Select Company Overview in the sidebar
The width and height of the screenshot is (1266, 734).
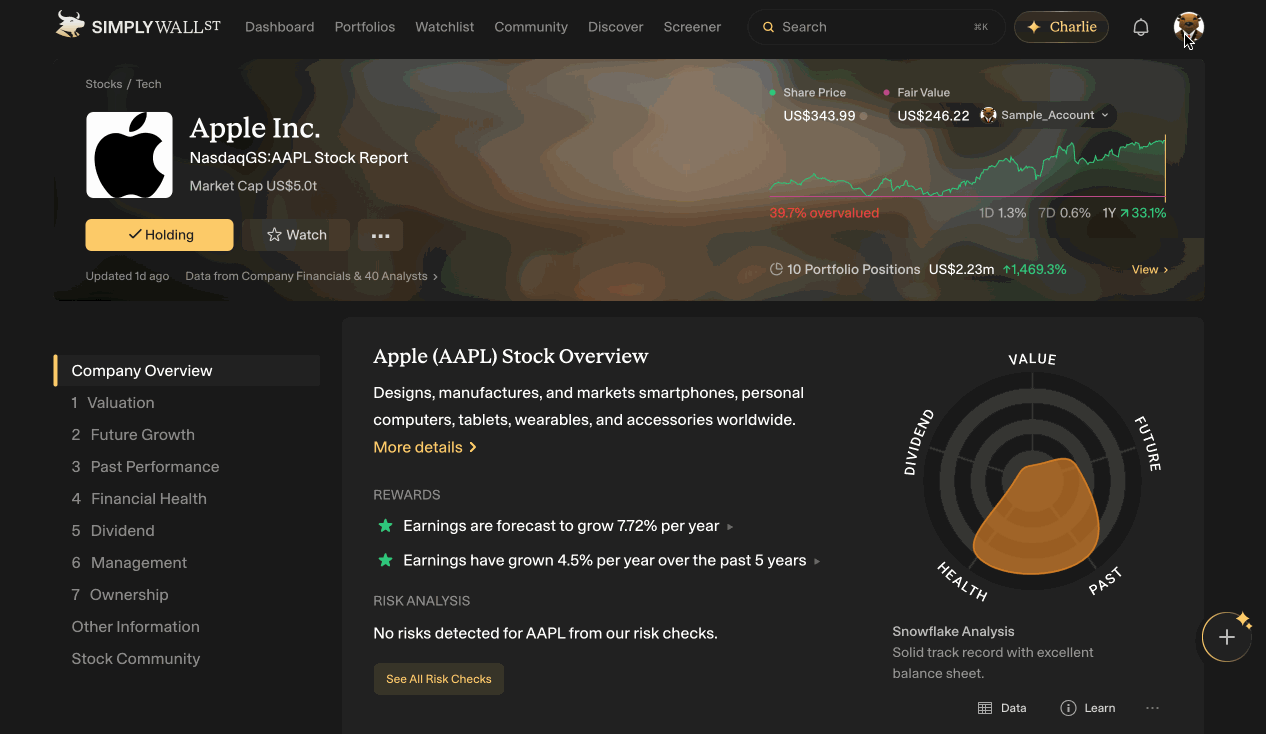187,371
